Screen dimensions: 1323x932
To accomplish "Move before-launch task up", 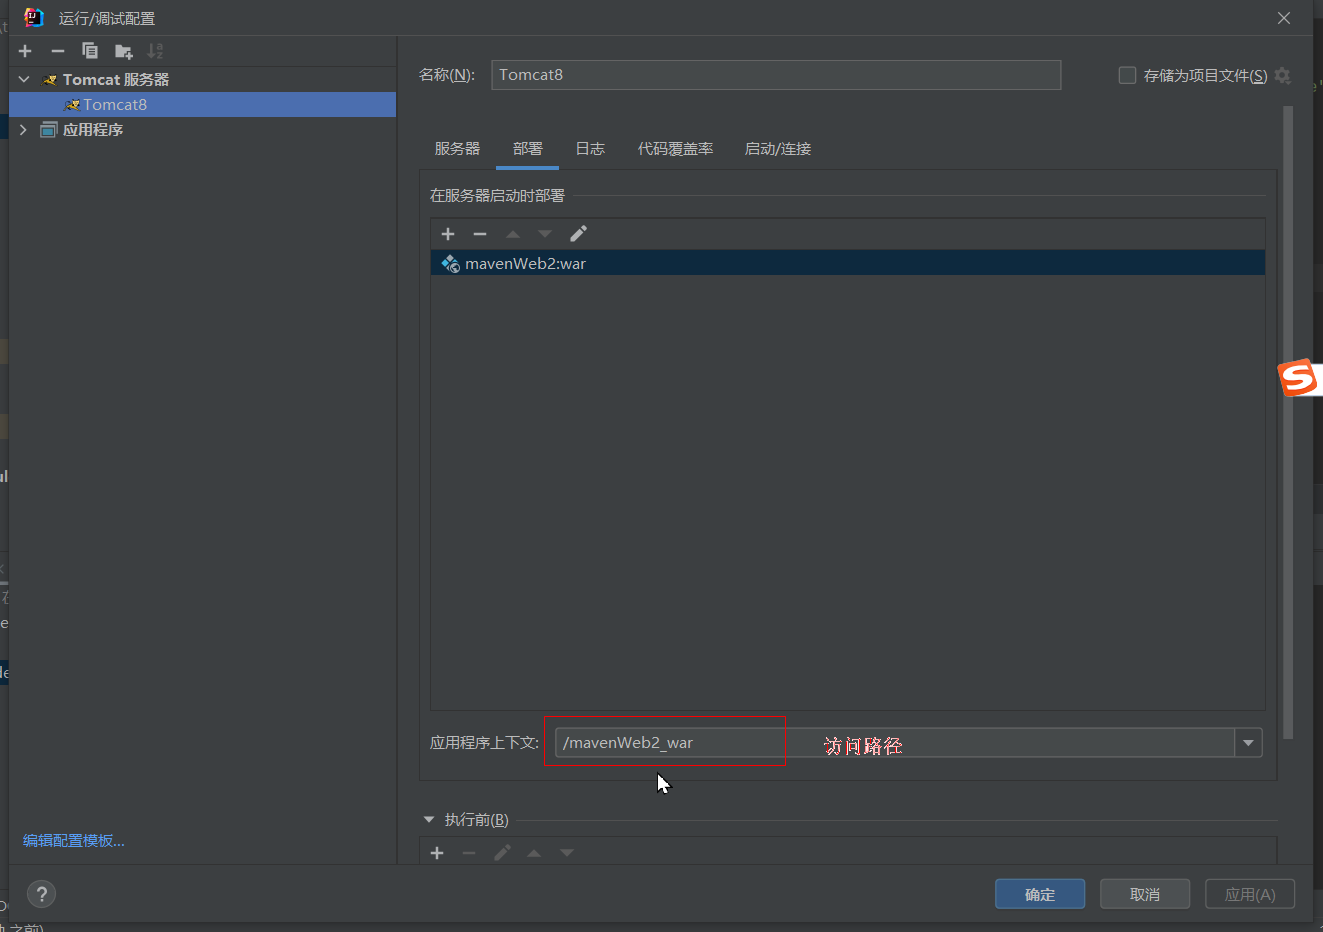I will (534, 853).
